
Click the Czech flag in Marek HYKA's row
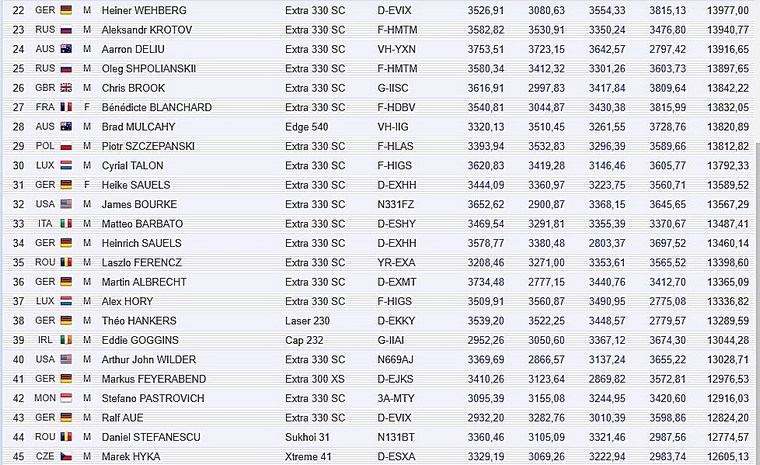[66, 456]
